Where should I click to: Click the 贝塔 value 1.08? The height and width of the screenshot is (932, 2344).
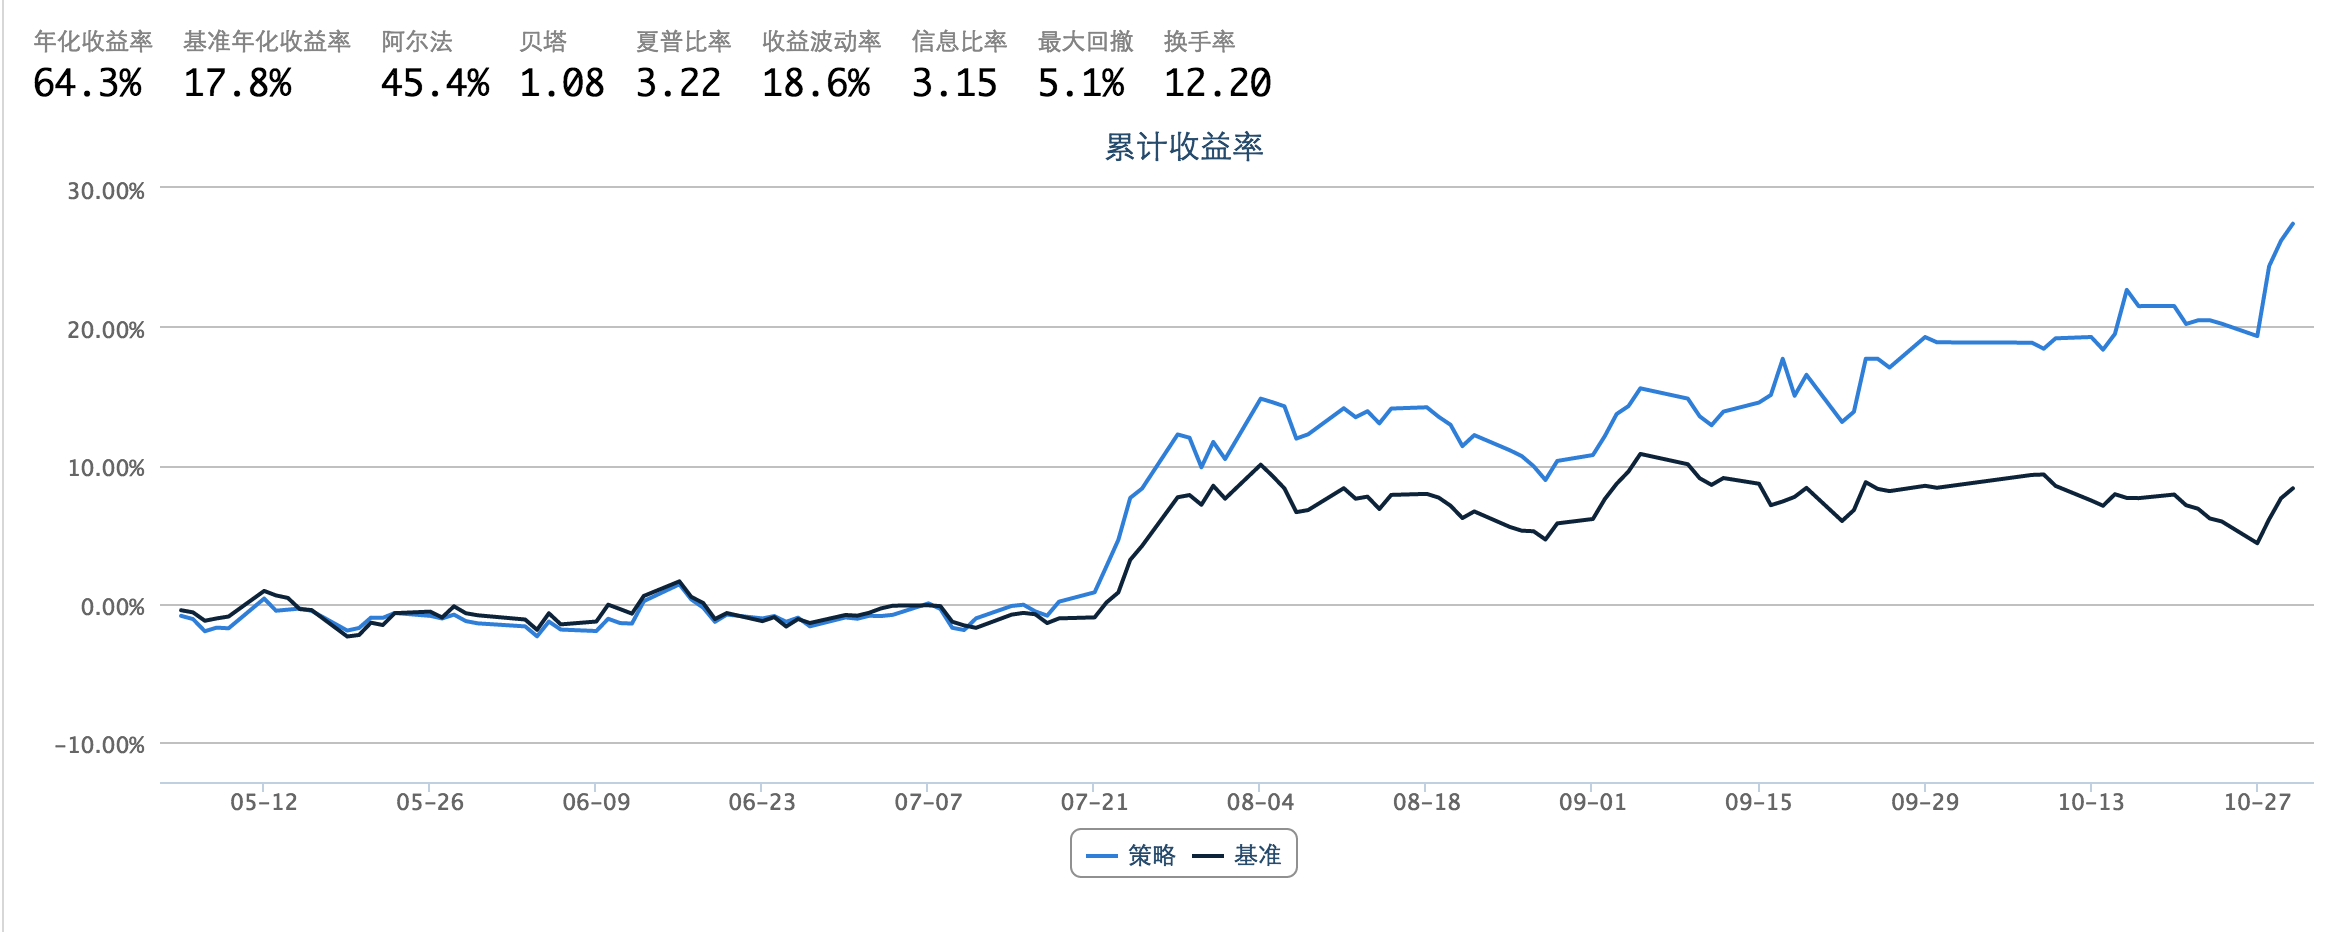(x=561, y=83)
